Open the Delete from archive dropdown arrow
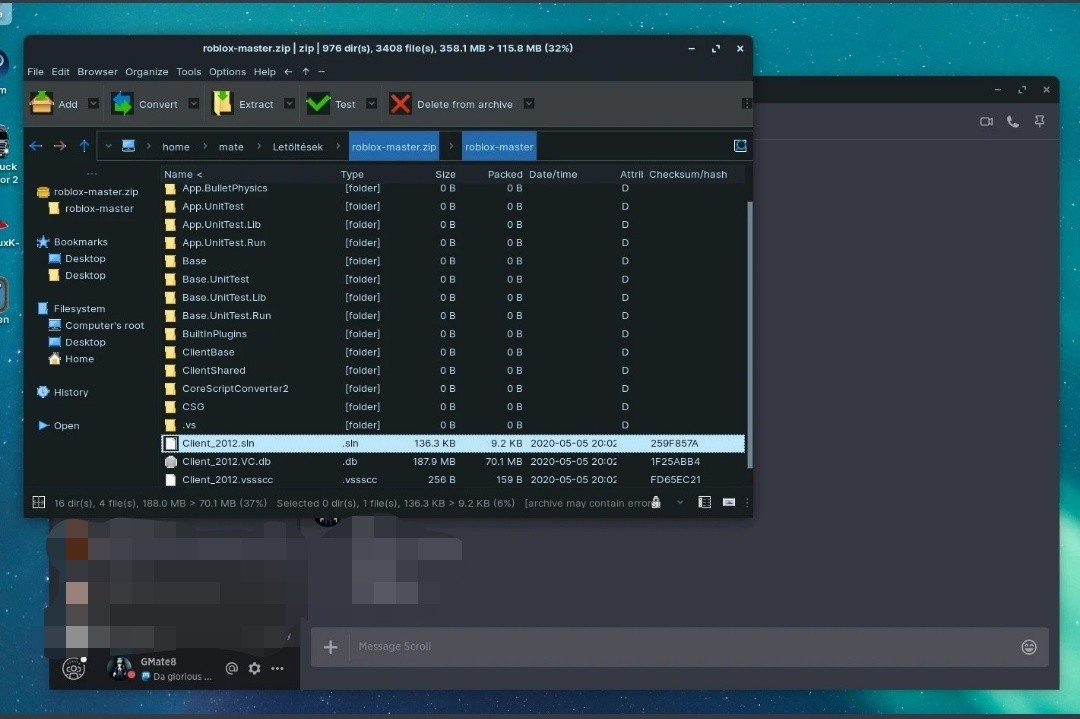 click(x=529, y=103)
